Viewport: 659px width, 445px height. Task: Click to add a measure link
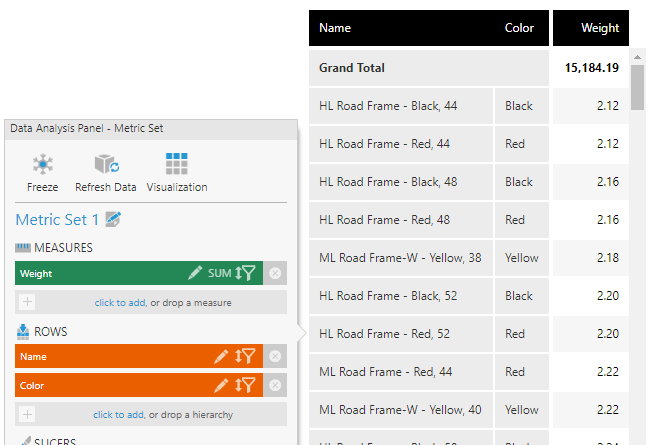tap(120, 302)
